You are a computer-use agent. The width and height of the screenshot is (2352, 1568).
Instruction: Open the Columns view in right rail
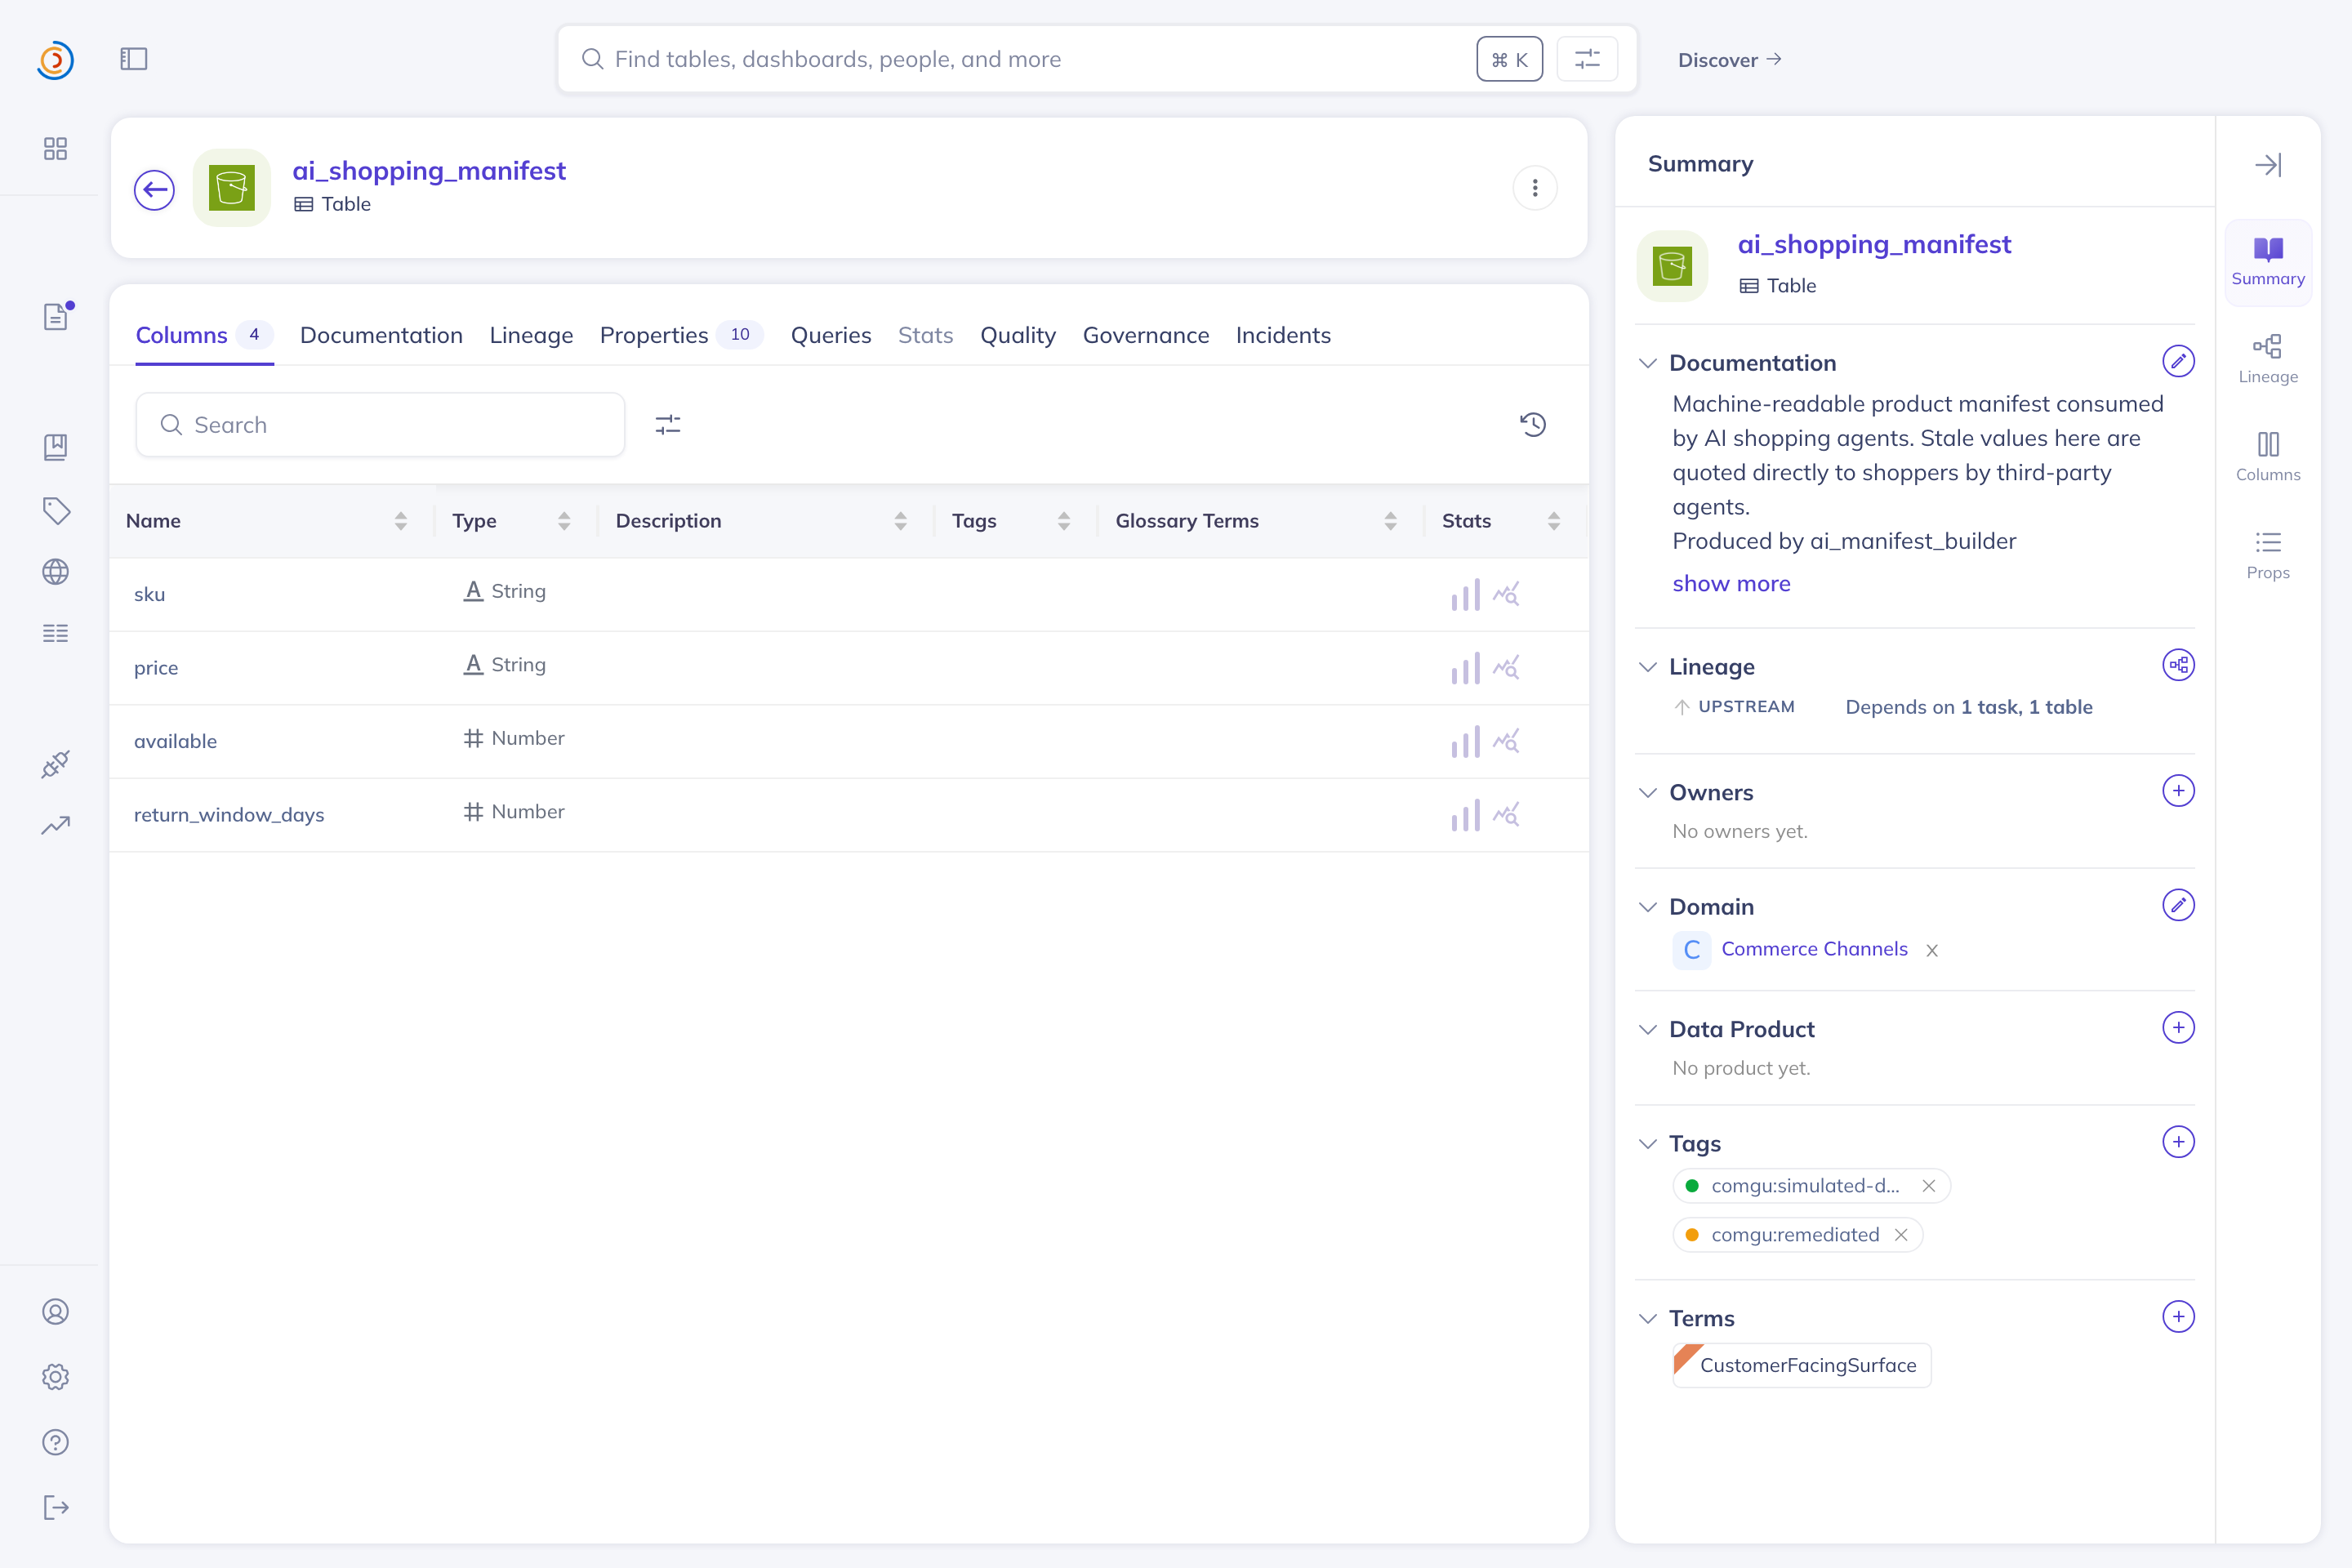click(x=2268, y=457)
